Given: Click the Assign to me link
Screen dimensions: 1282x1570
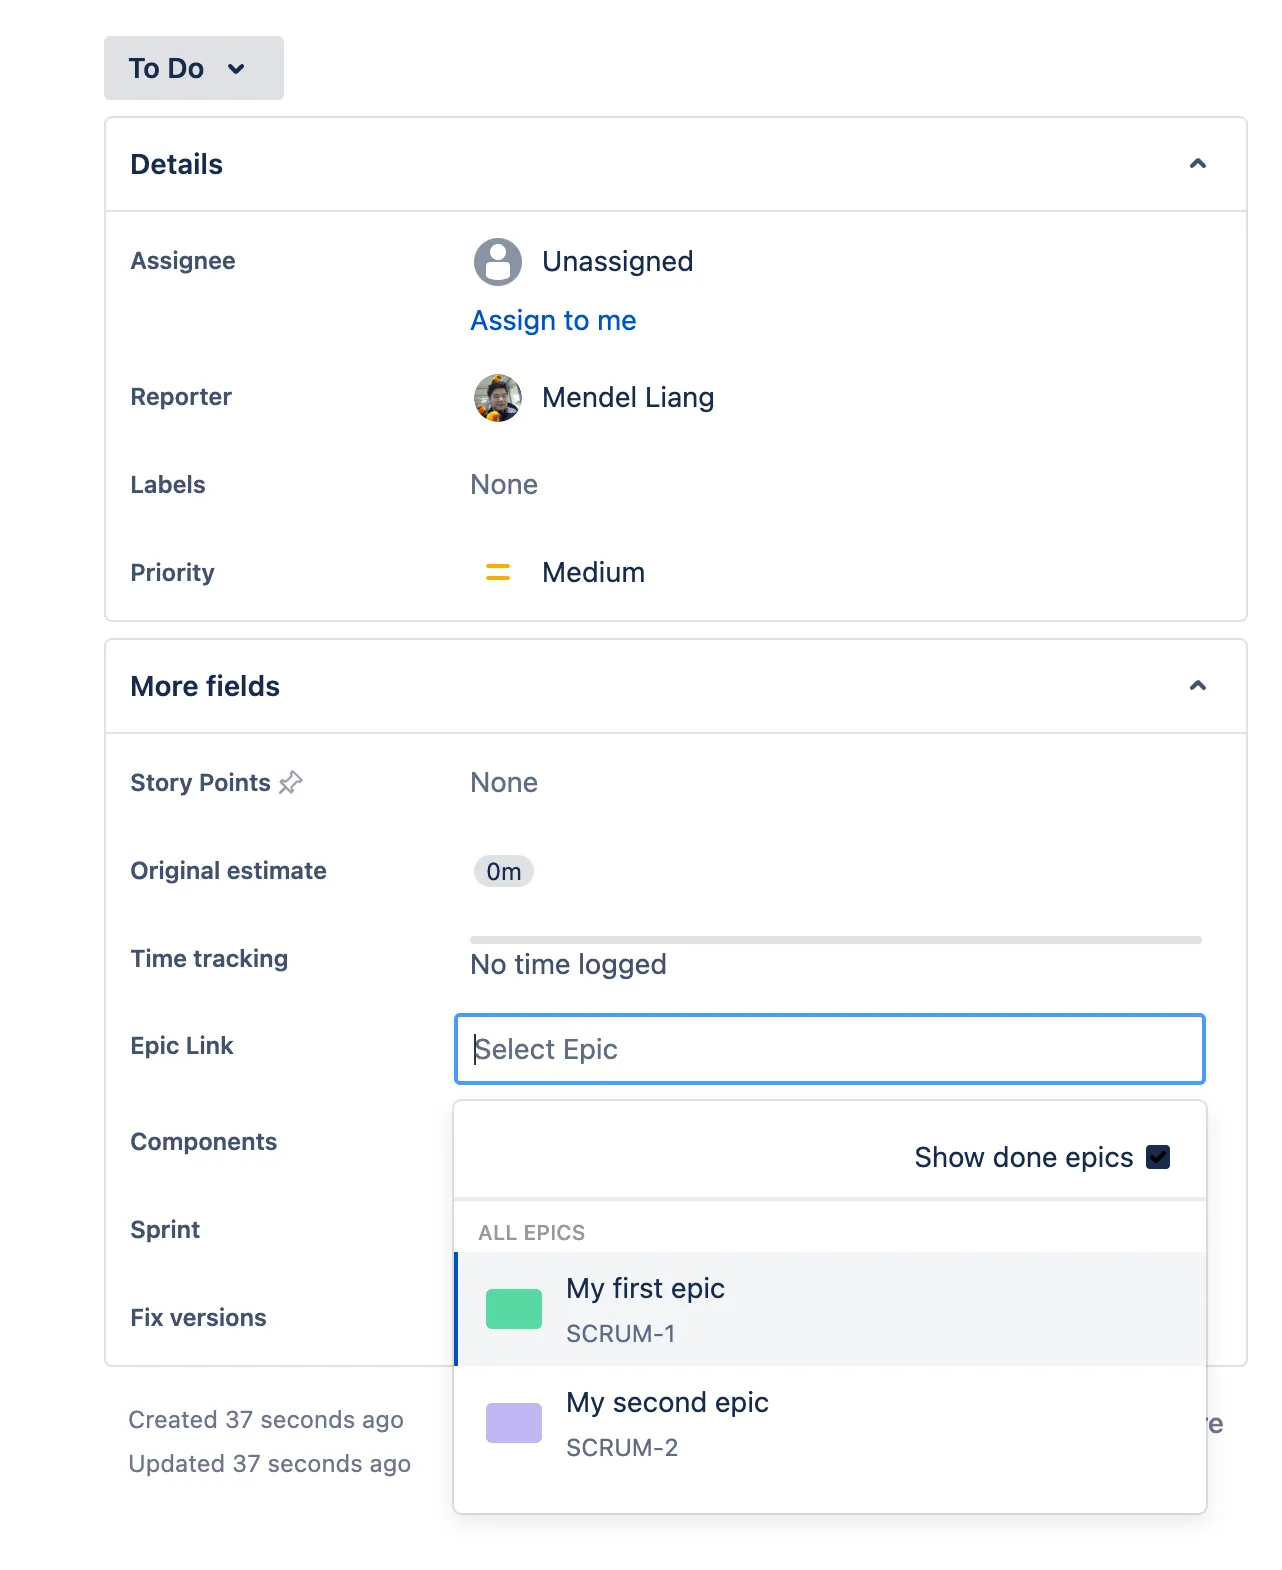Looking at the screenshot, I should [x=553, y=321].
